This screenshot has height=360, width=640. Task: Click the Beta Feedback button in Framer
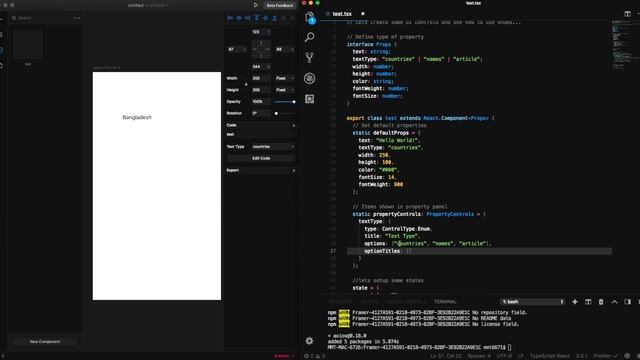280,5
